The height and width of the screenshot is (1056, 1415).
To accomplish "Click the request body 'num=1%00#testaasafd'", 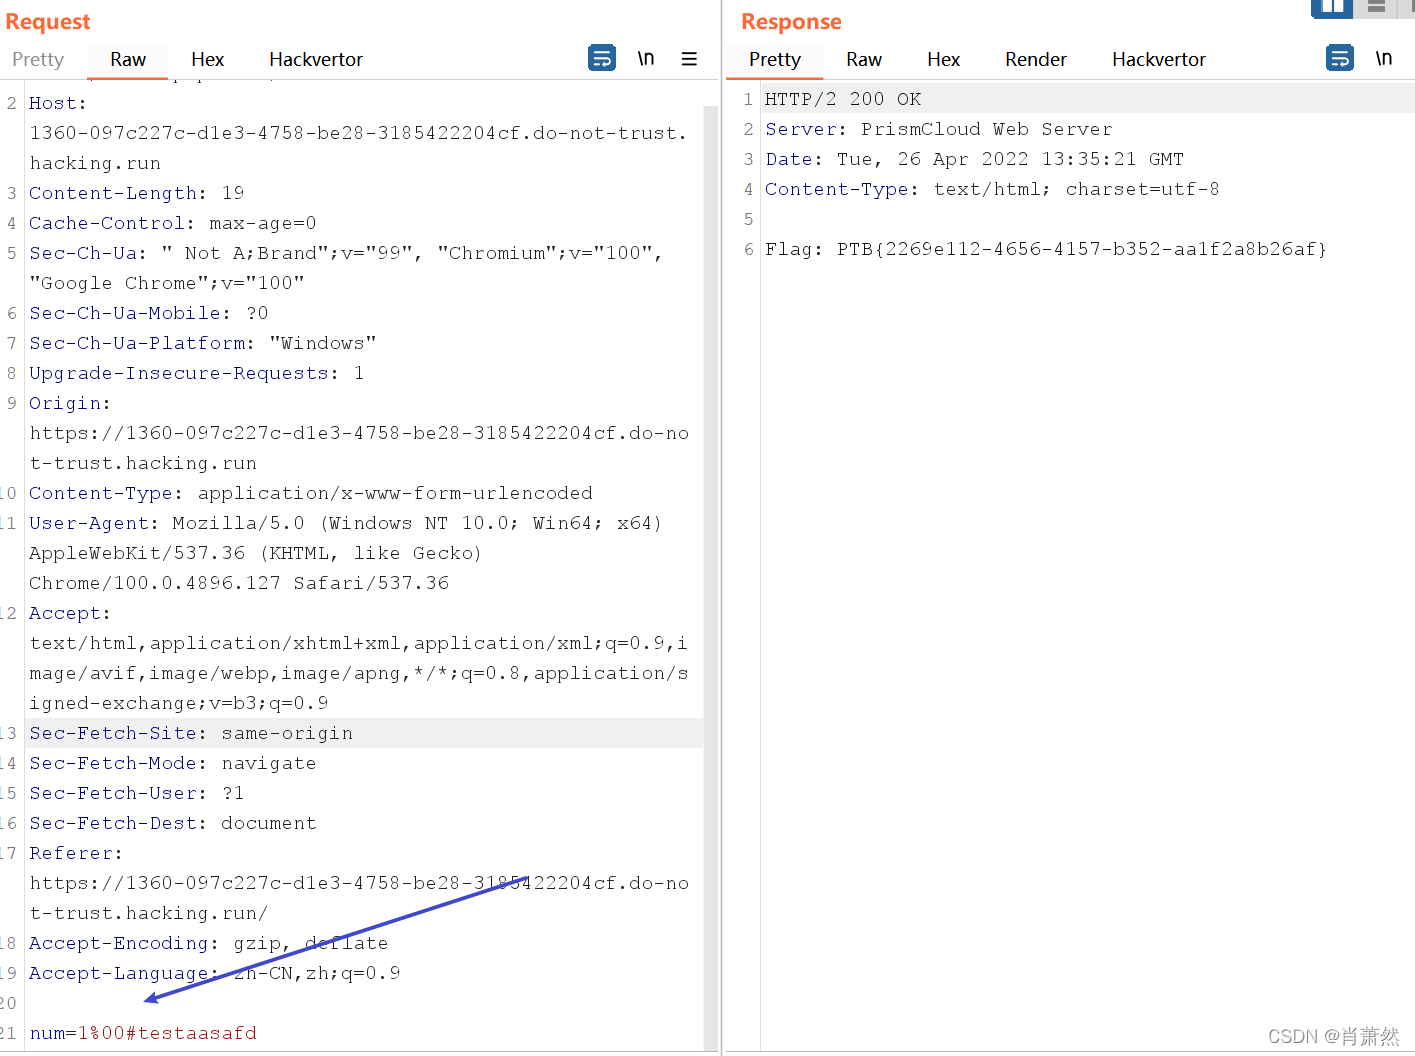I will (143, 1033).
